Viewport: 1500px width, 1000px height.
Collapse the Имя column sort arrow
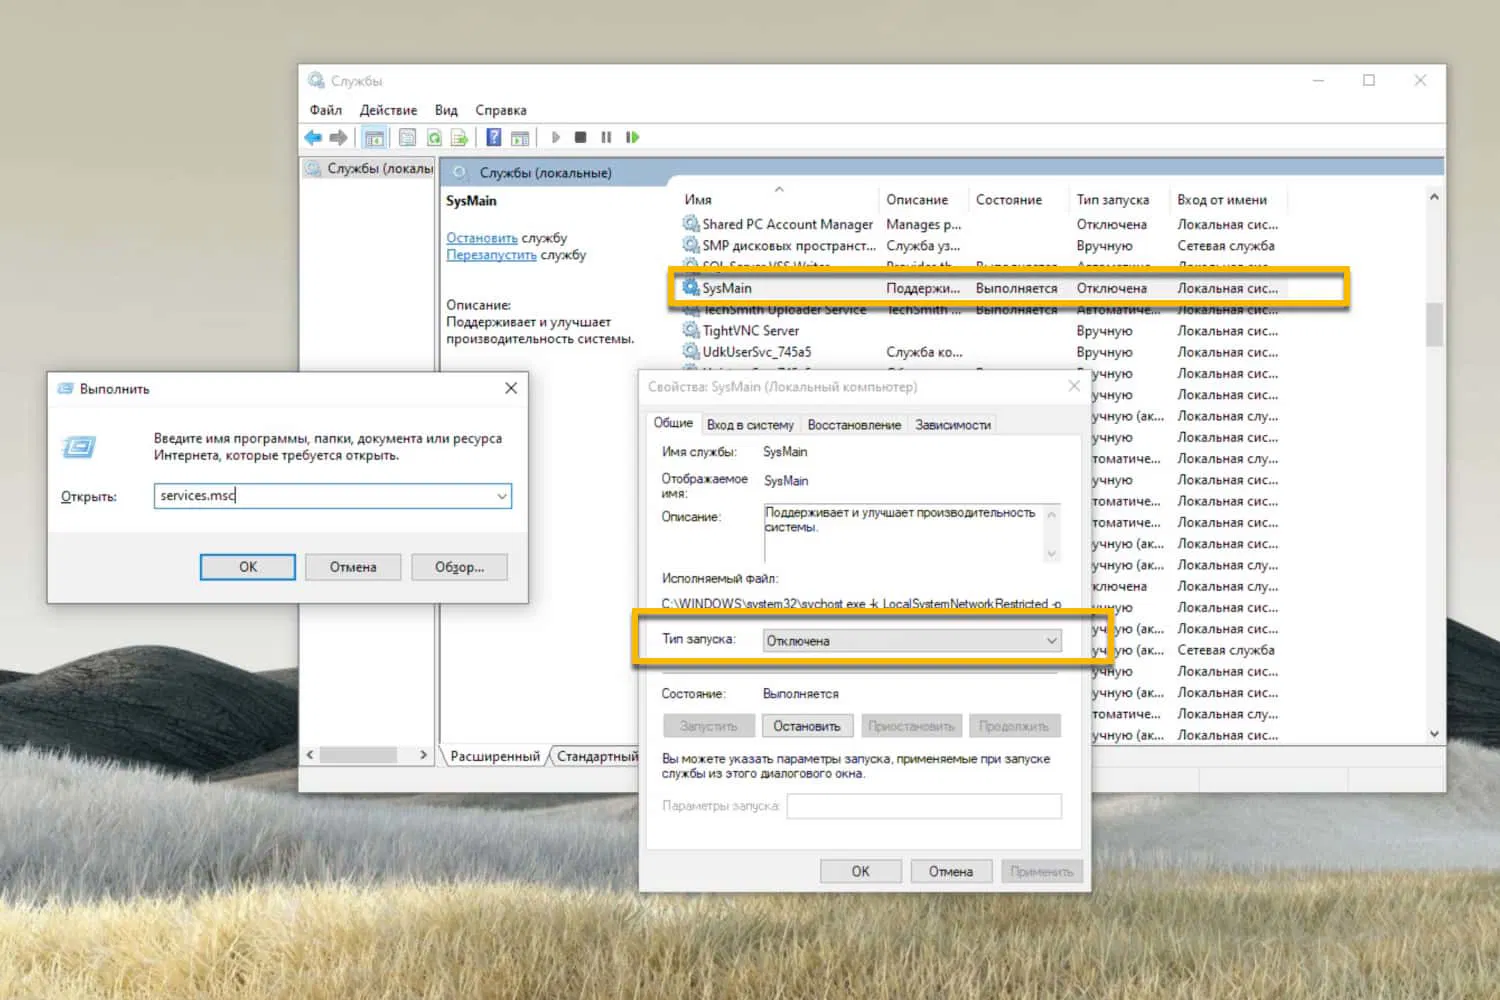pyautogui.click(x=780, y=188)
